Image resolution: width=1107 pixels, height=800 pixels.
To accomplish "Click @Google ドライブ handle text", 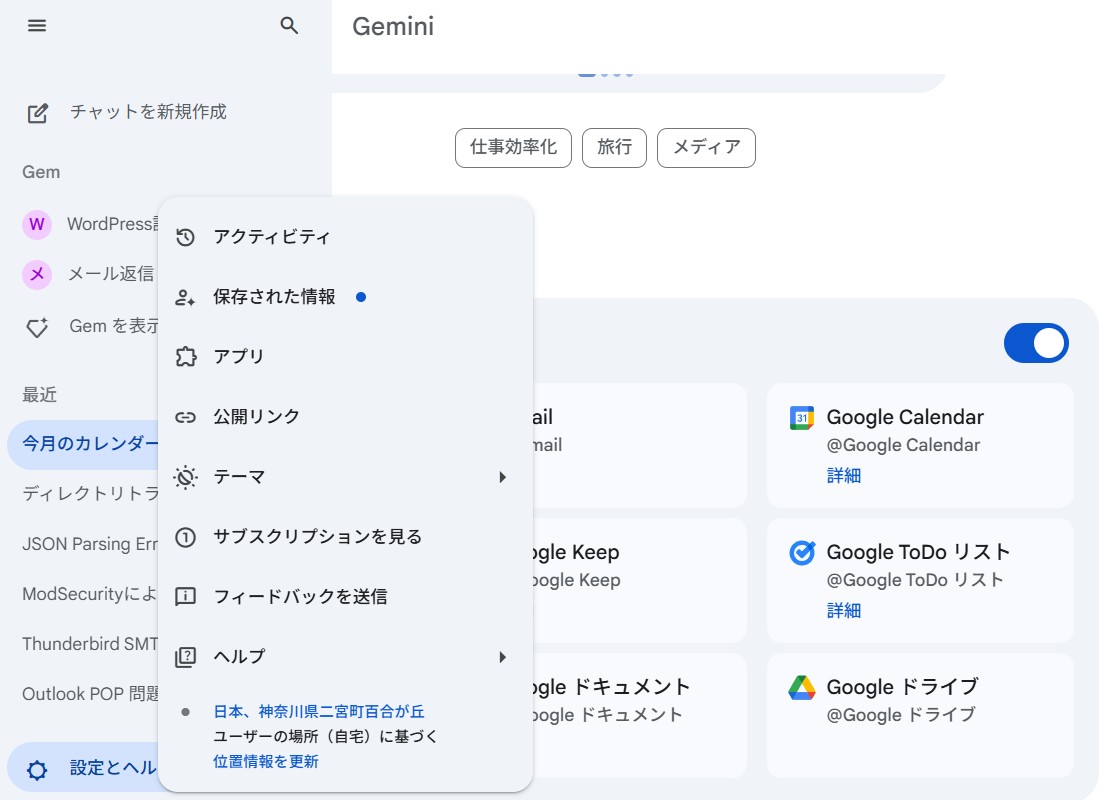I will [x=901, y=715].
